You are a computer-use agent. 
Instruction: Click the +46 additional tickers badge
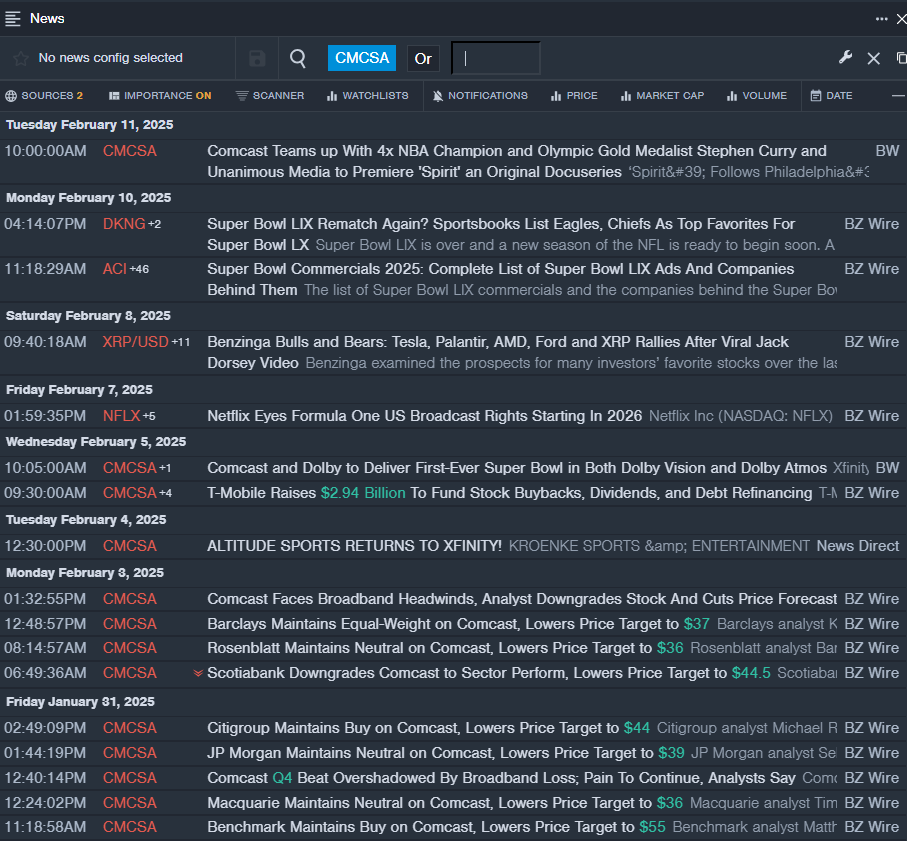[139, 270]
